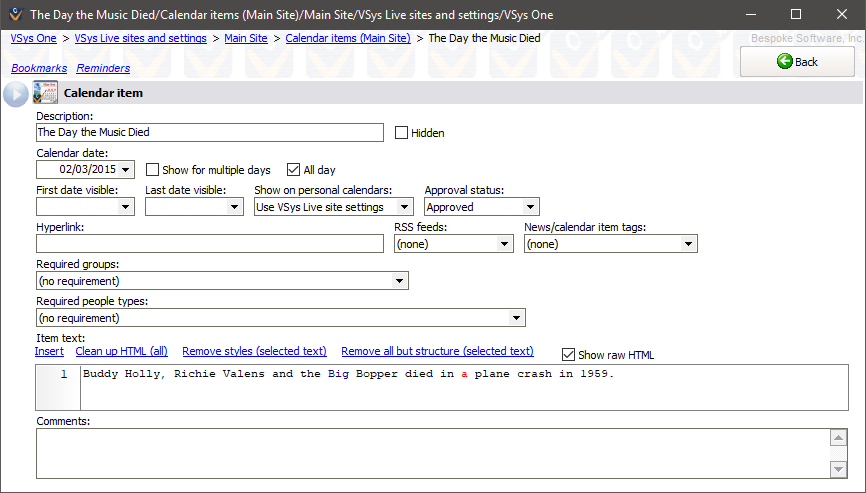
Task: Open the Bookmarks link
Action: coord(39,68)
